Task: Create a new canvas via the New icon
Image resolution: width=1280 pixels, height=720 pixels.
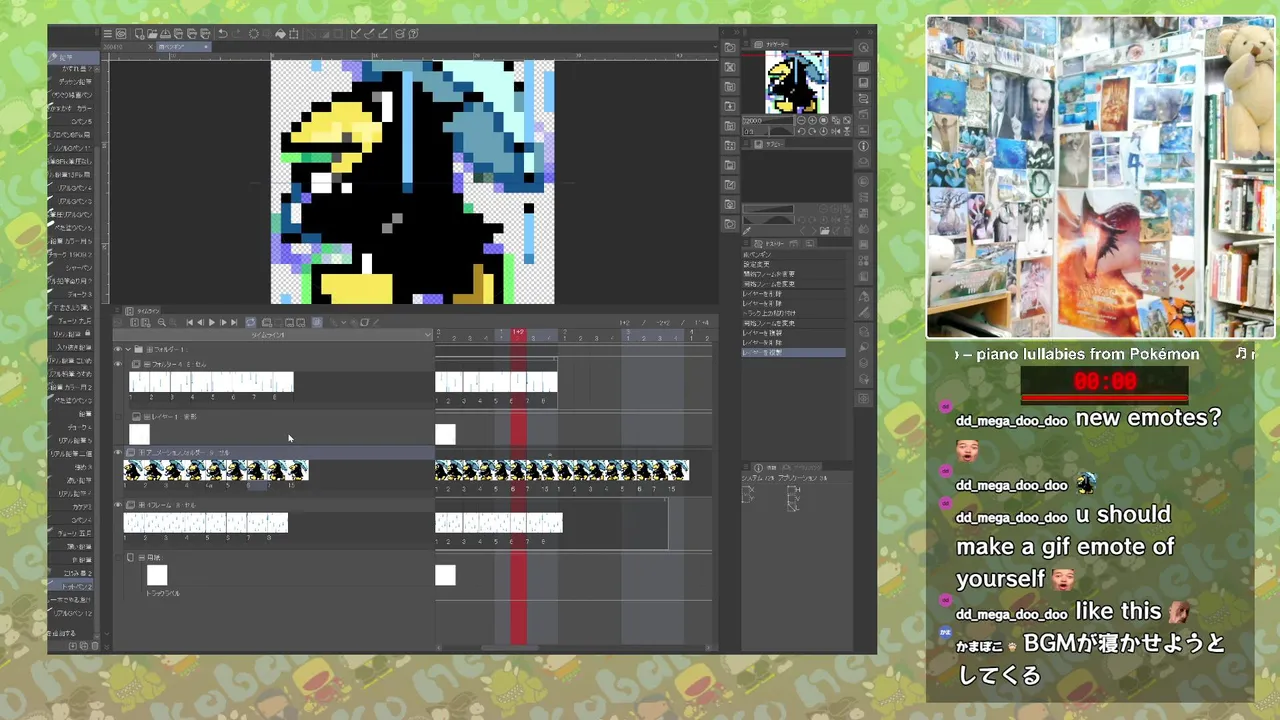Action: coord(140,33)
